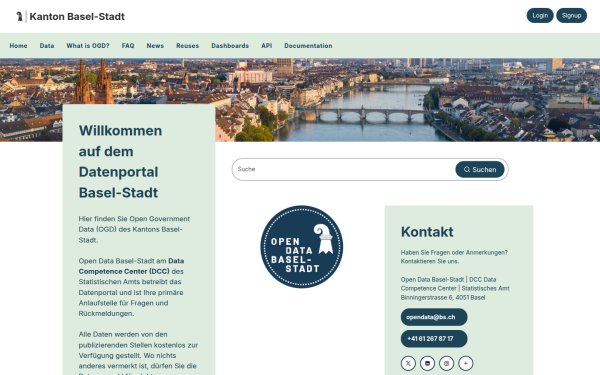Open the X (Twitter) social link
600x375 pixels.
pyautogui.click(x=408, y=363)
